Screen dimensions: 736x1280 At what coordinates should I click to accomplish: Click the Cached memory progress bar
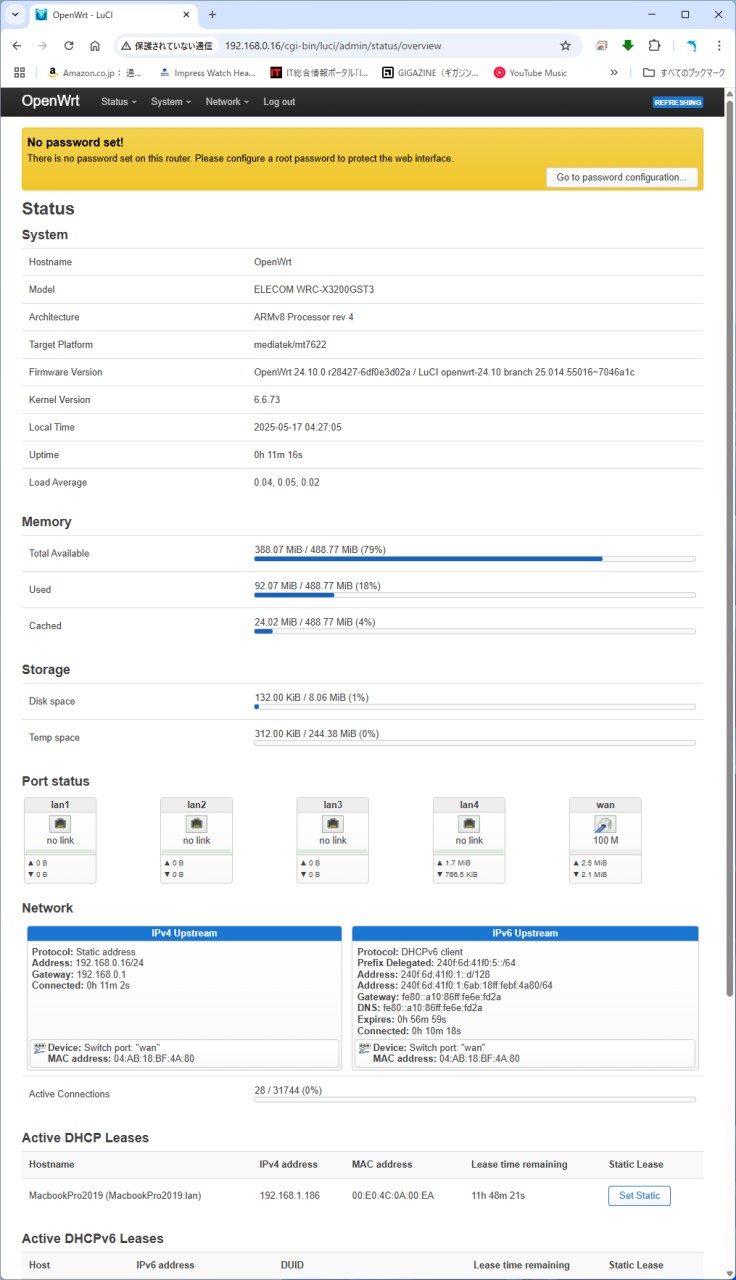tap(475, 631)
